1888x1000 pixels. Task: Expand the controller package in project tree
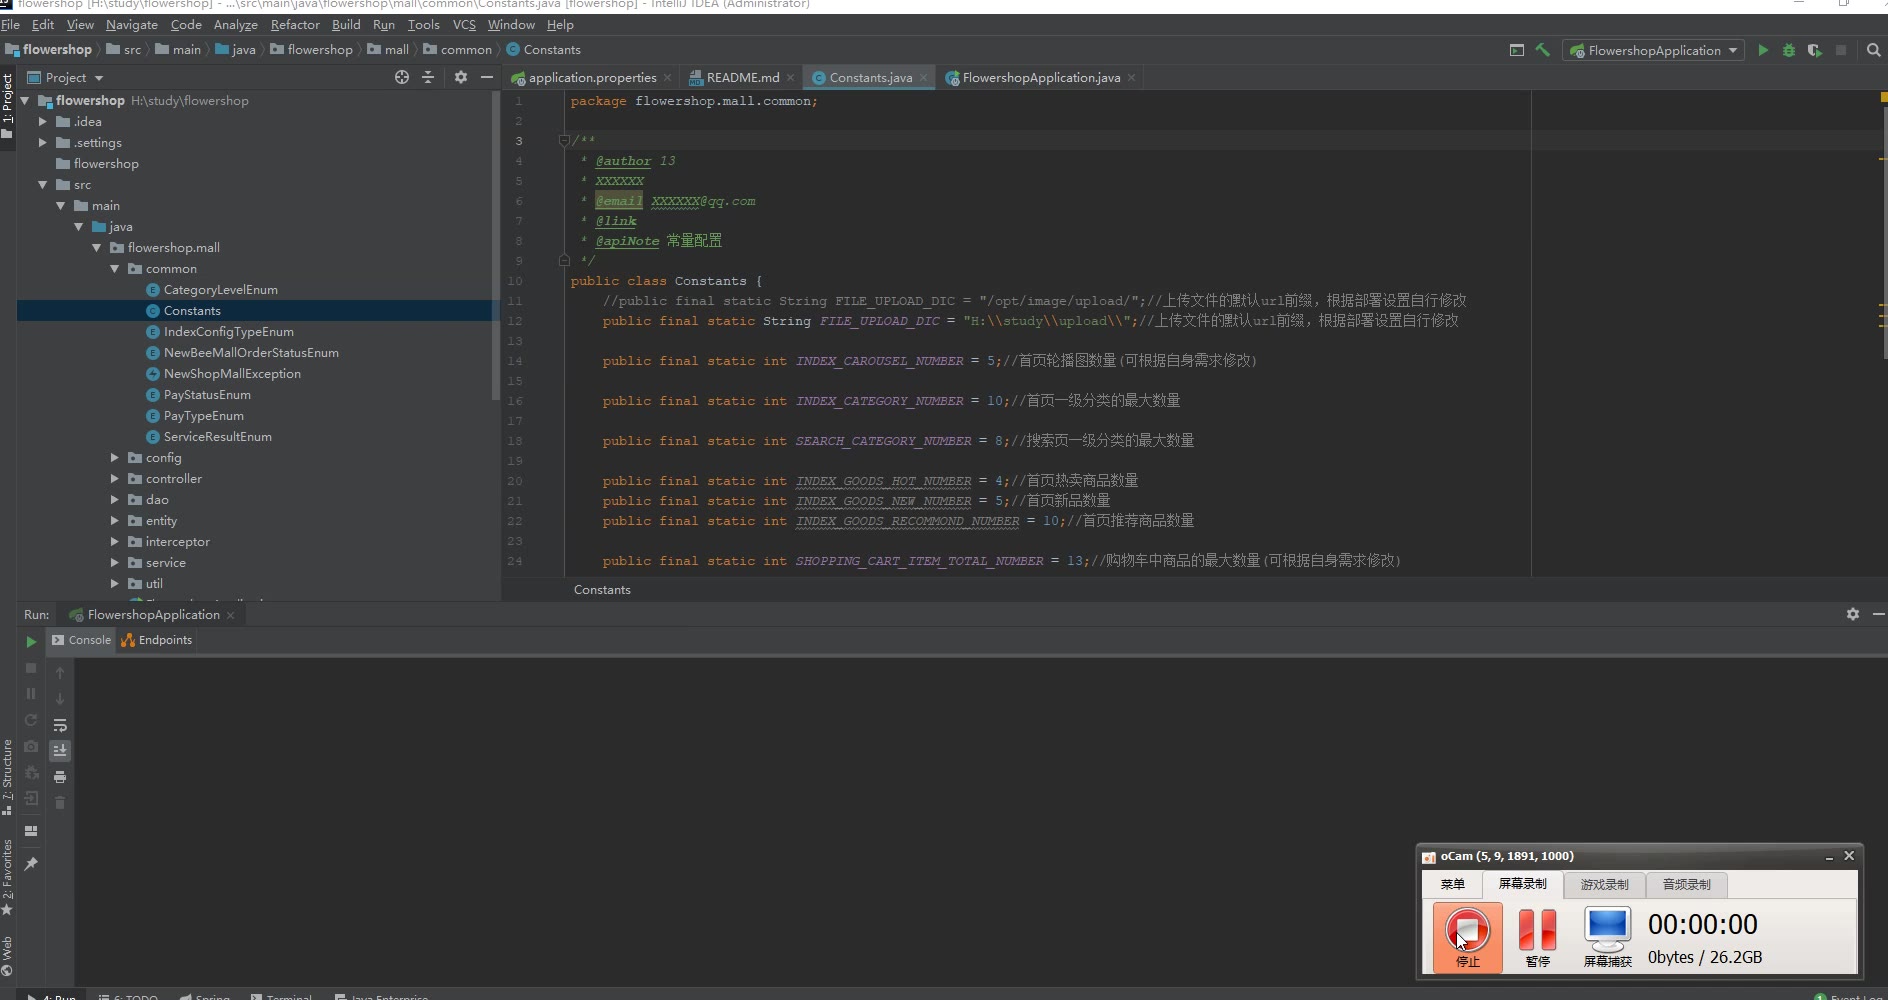coord(115,479)
